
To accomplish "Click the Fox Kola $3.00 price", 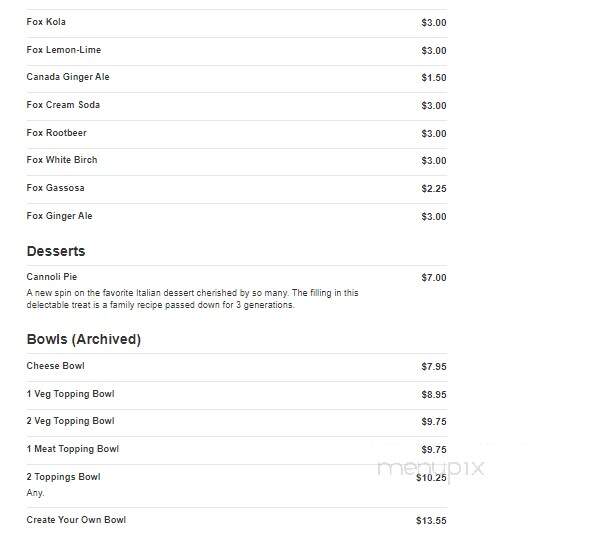I will coord(434,23).
